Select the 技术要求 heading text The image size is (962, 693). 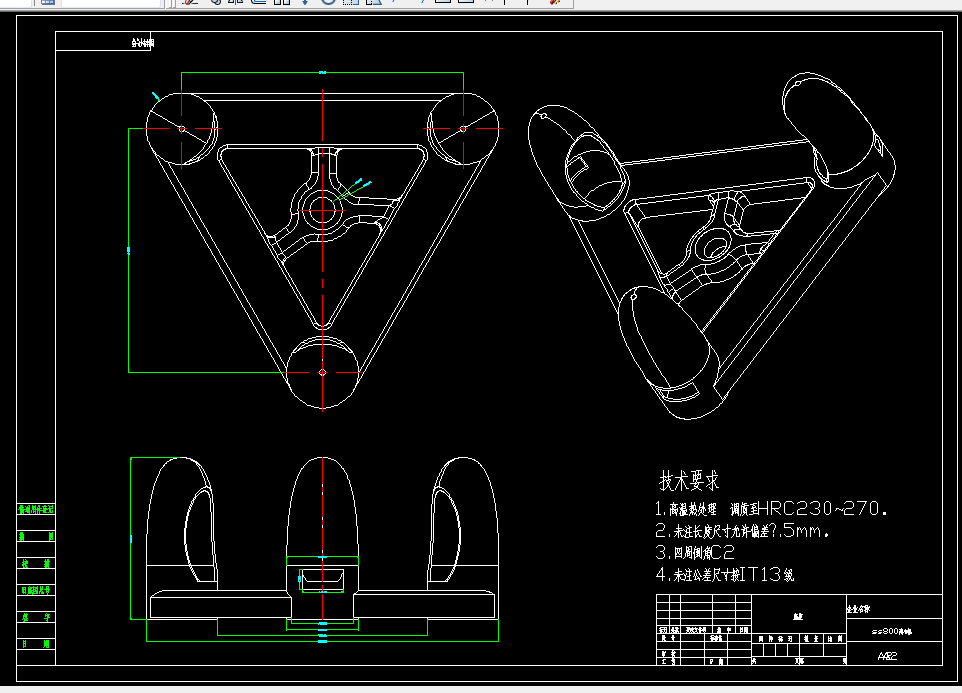pos(688,481)
